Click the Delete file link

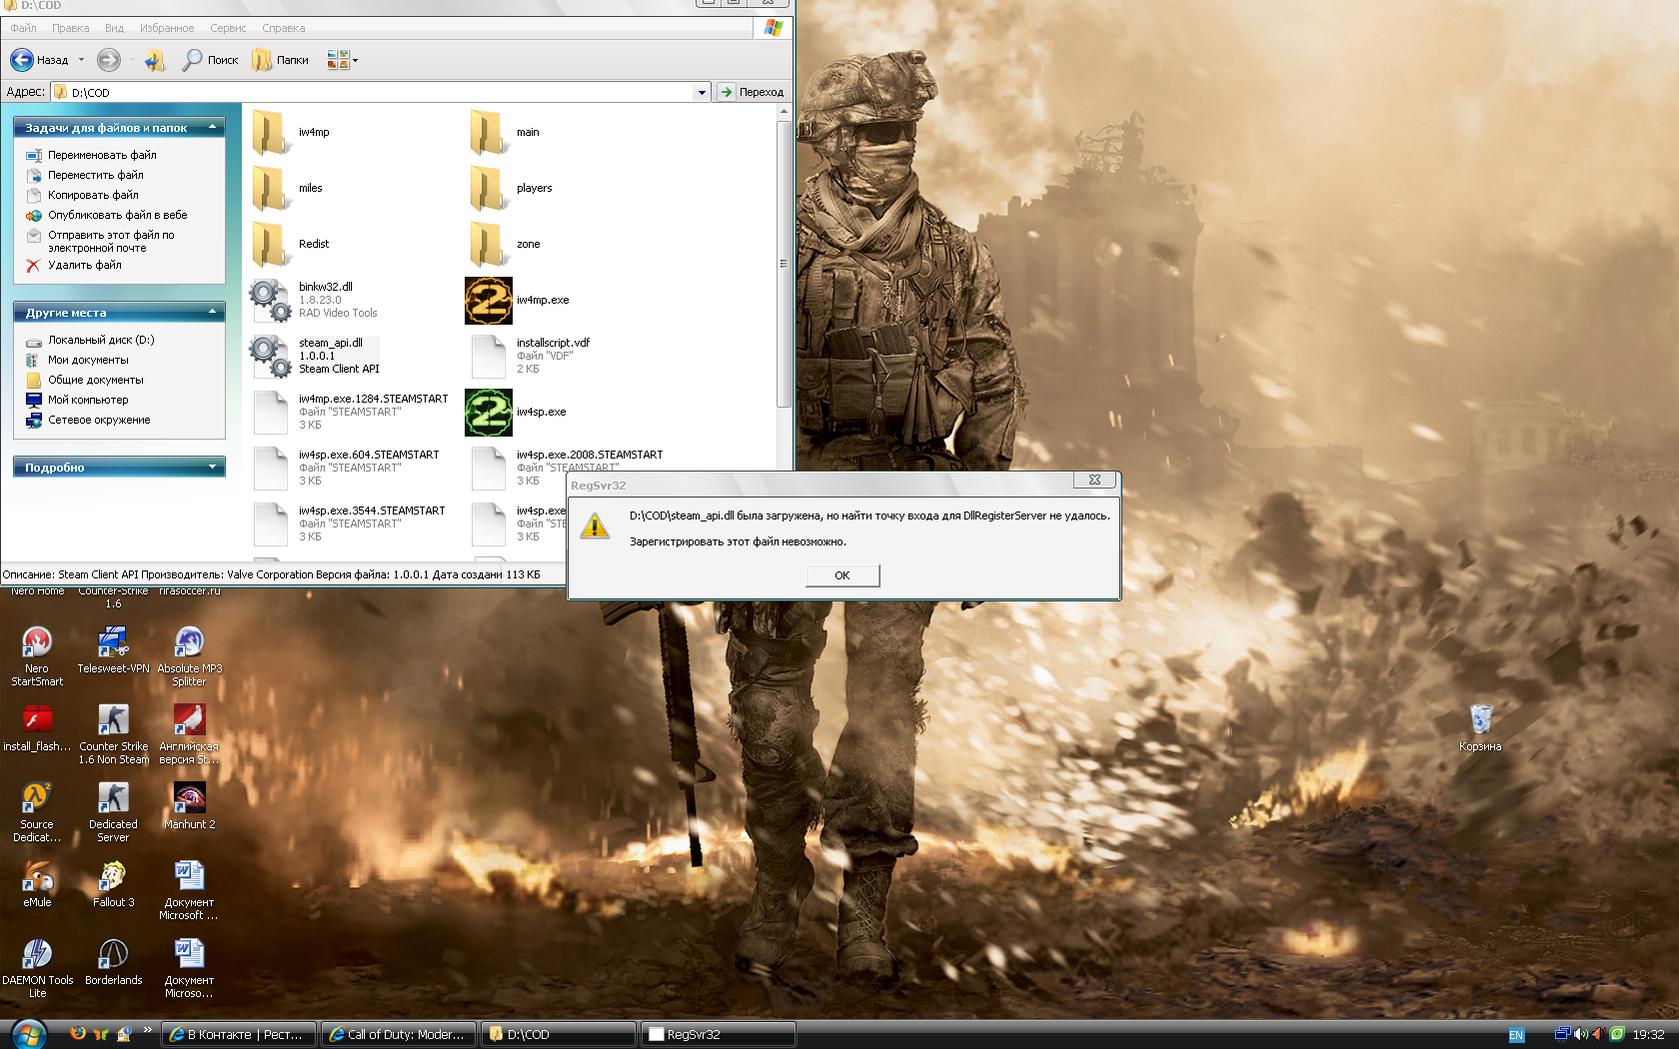coord(84,265)
